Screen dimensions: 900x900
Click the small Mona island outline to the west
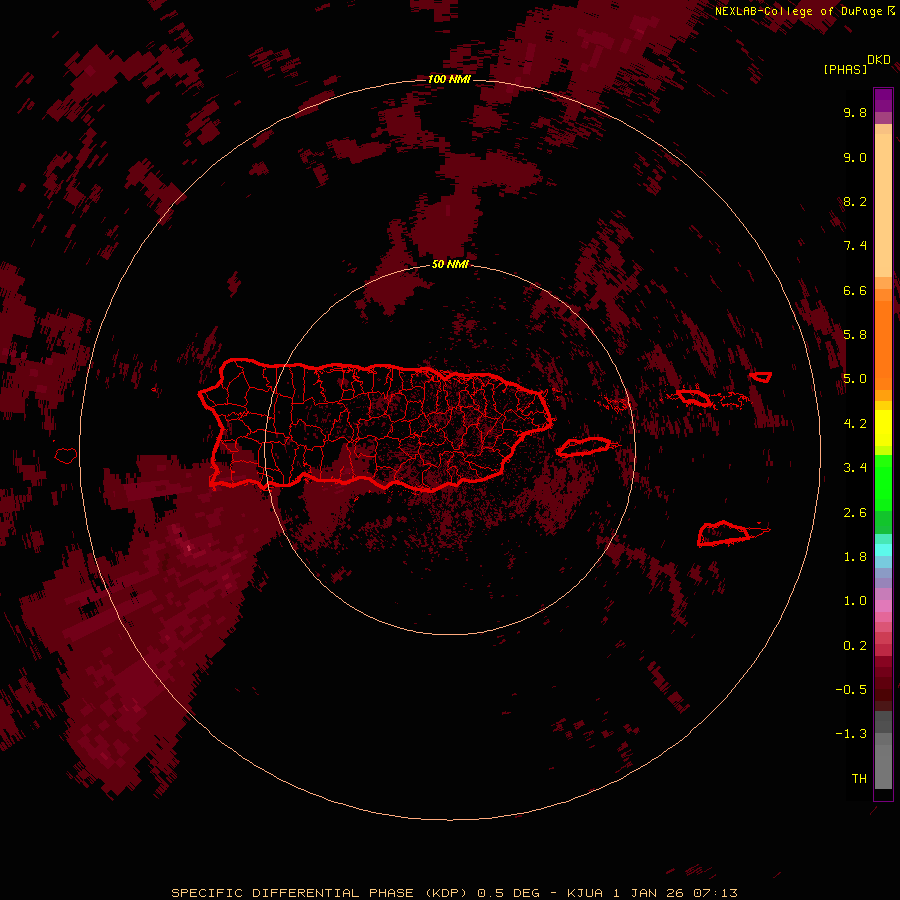tap(66, 456)
